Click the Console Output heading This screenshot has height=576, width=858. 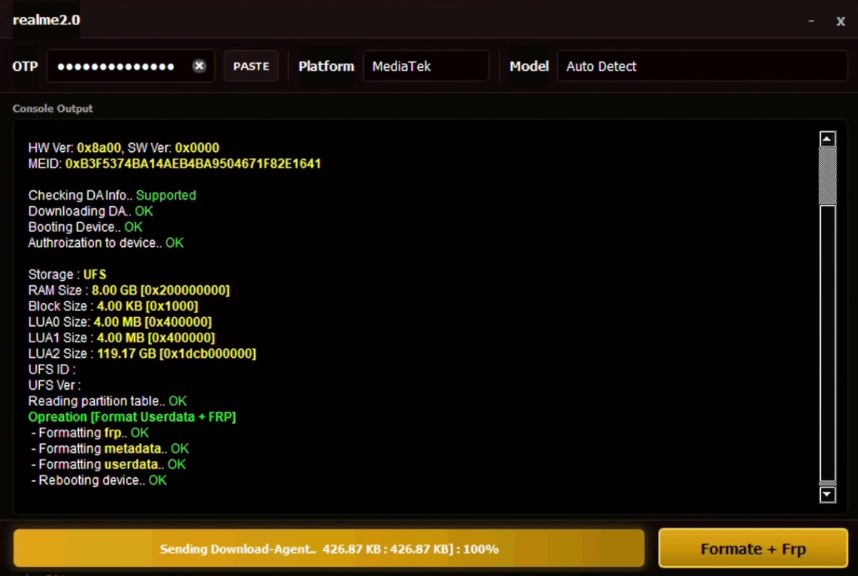coord(52,108)
